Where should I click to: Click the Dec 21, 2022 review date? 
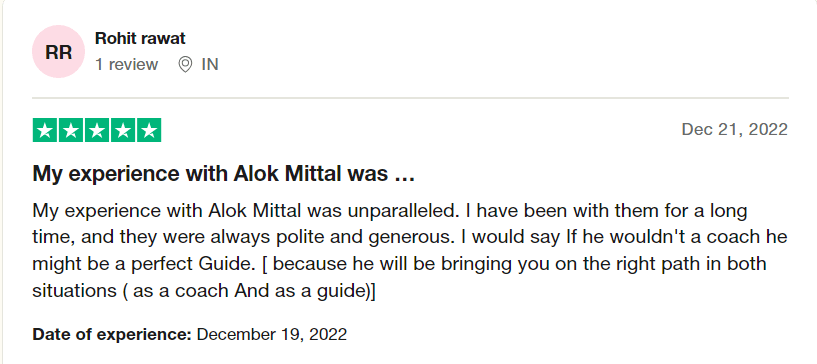[735, 129]
